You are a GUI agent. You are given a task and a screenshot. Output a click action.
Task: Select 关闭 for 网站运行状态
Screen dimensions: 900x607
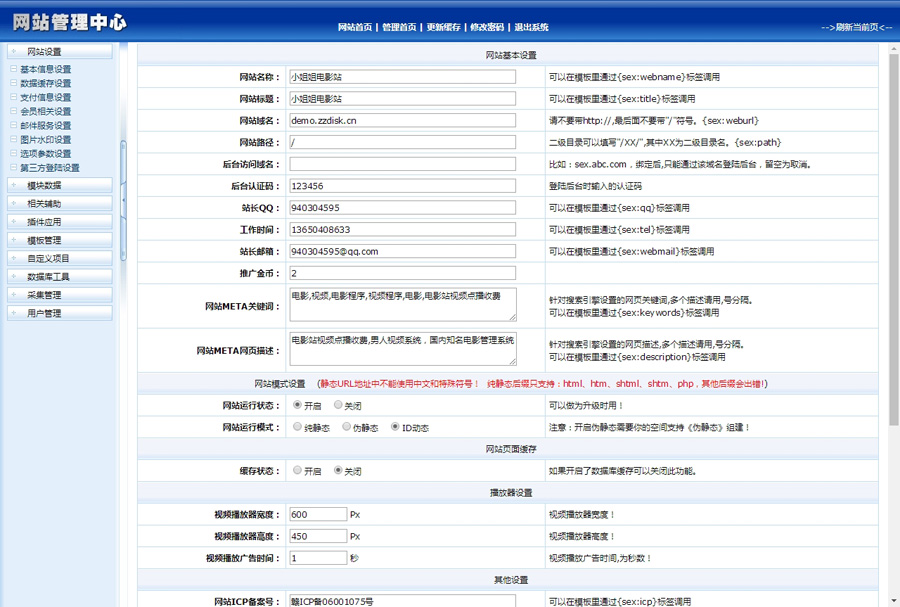339,405
